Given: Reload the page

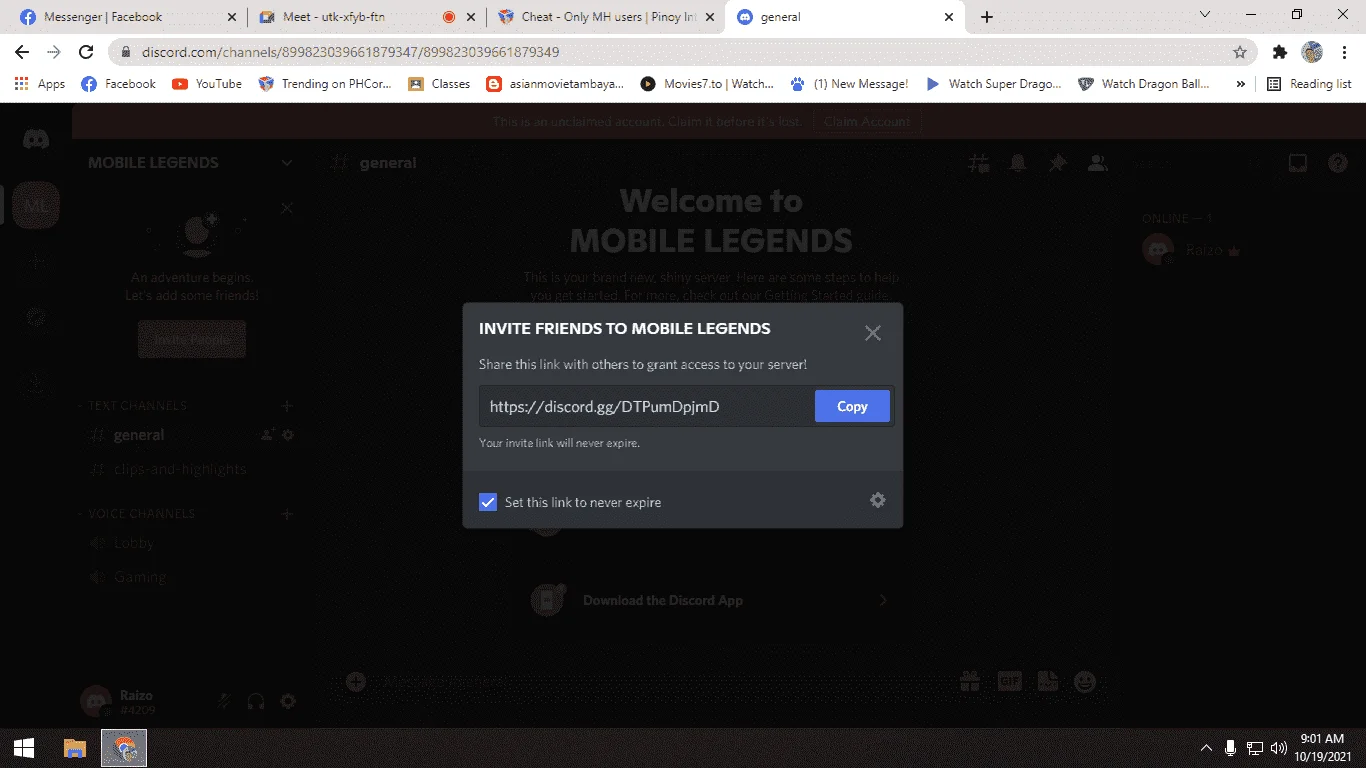Looking at the screenshot, I should [86, 52].
